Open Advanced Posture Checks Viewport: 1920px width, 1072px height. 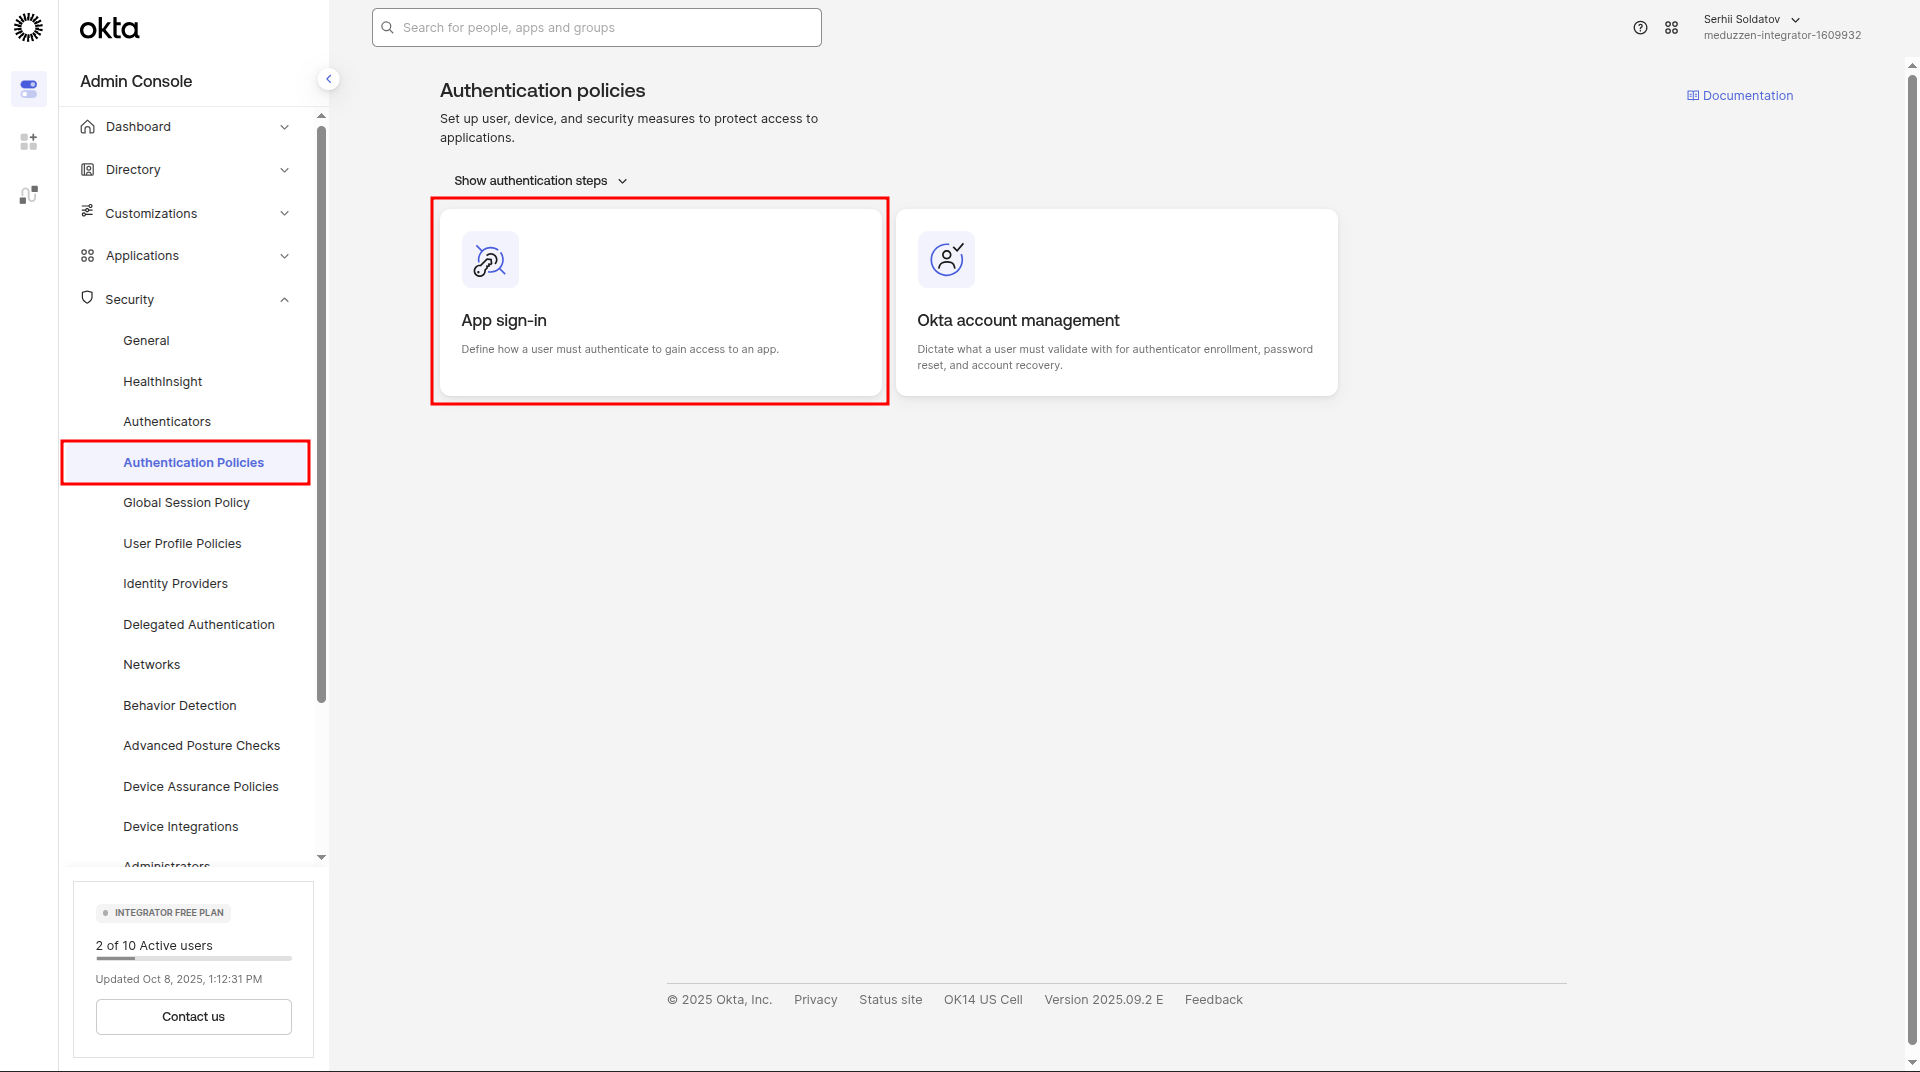pos(202,746)
